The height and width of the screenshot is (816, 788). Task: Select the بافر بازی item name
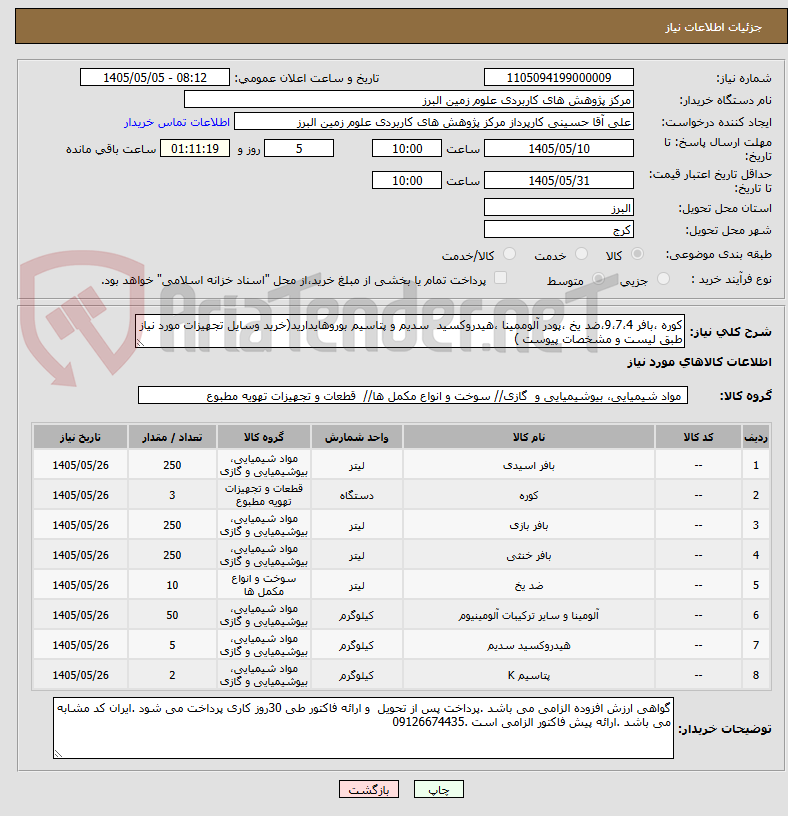pos(529,526)
